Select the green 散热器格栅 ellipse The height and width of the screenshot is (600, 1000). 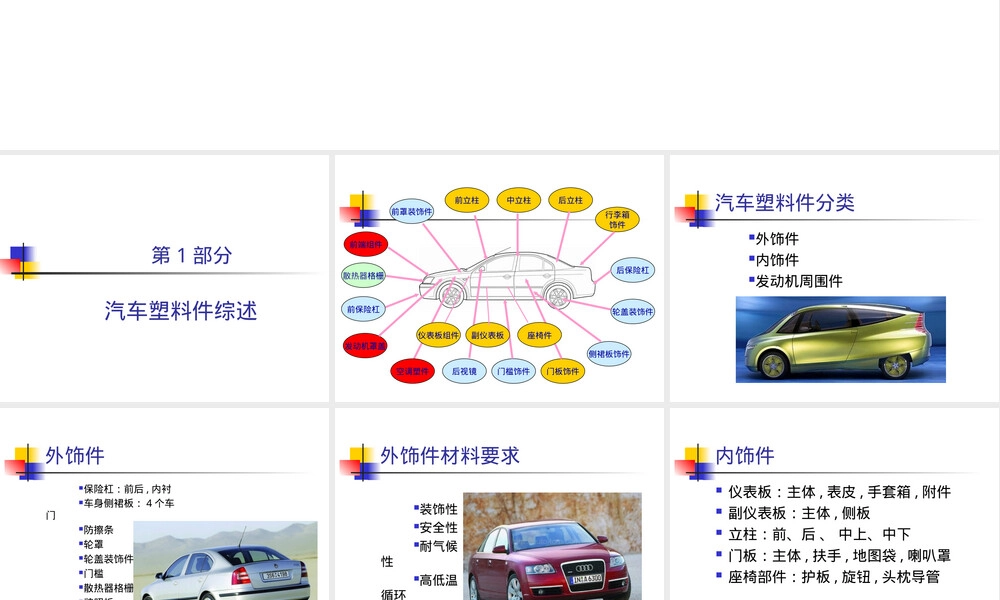364,275
